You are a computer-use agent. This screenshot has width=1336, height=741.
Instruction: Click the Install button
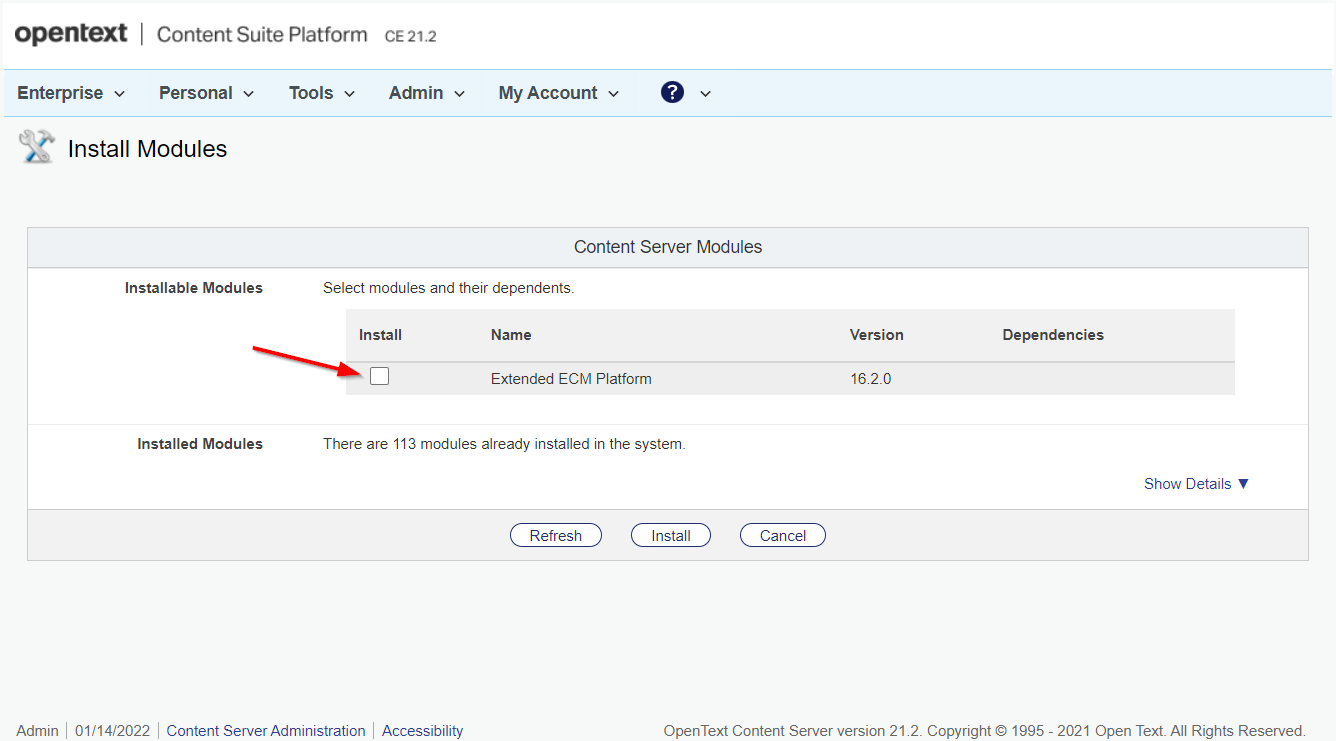671,535
